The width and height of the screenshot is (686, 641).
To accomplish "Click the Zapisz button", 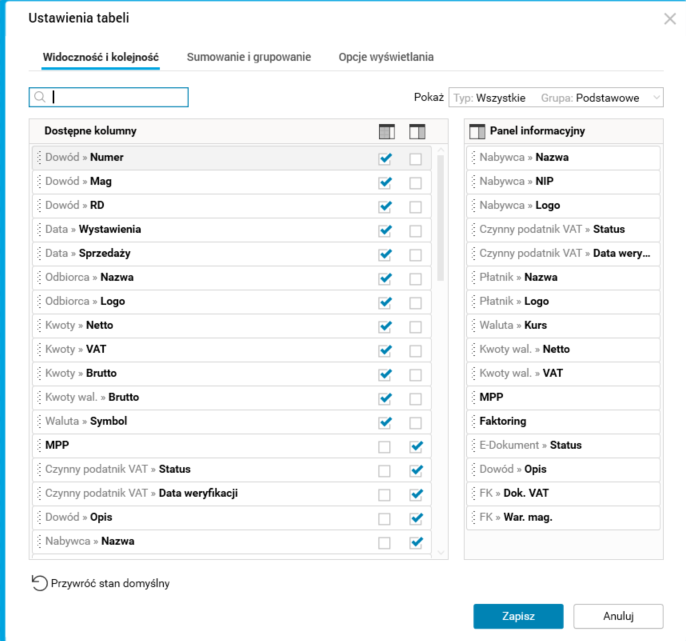I will point(518,616).
